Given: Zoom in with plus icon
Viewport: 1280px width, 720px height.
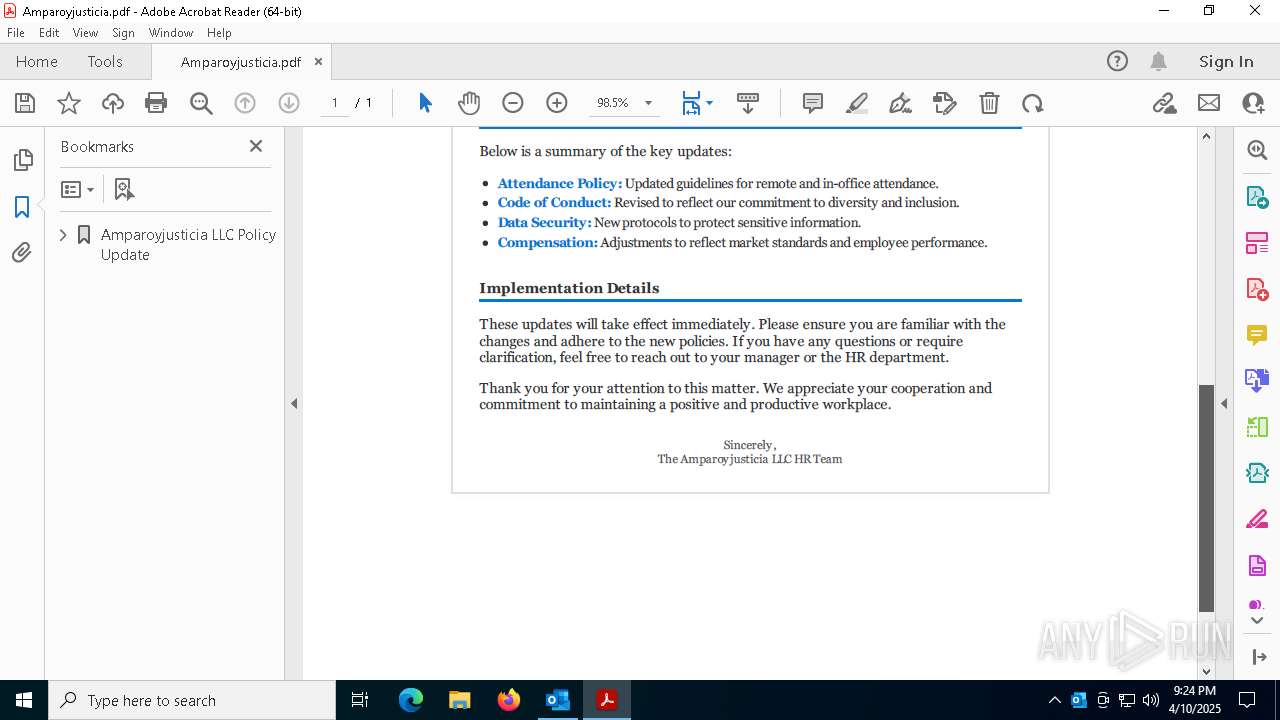Looking at the screenshot, I should (557, 103).
